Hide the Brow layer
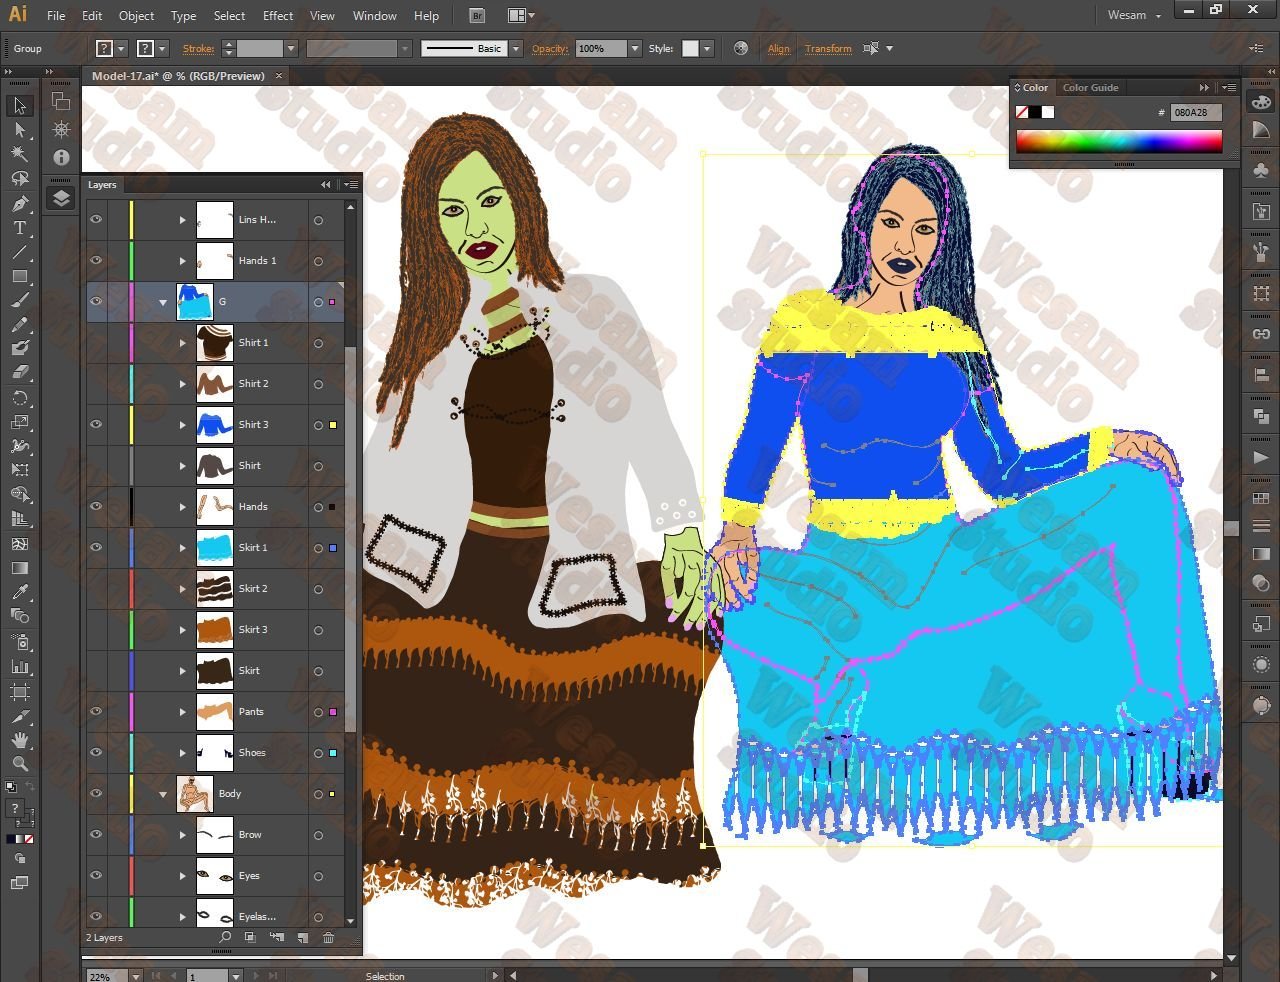This screenshot has width=1280, height=982. 96,835
